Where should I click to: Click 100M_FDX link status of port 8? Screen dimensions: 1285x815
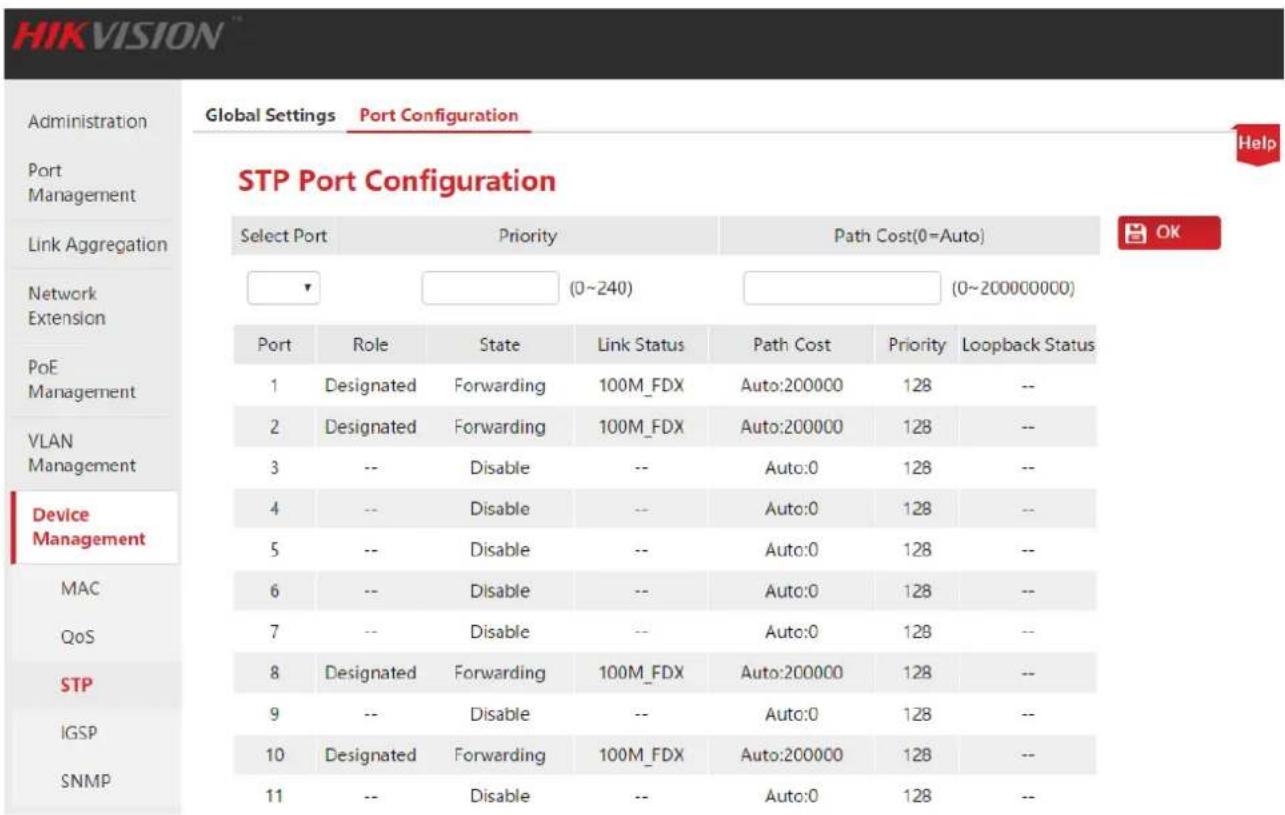[x=641, y=673]
